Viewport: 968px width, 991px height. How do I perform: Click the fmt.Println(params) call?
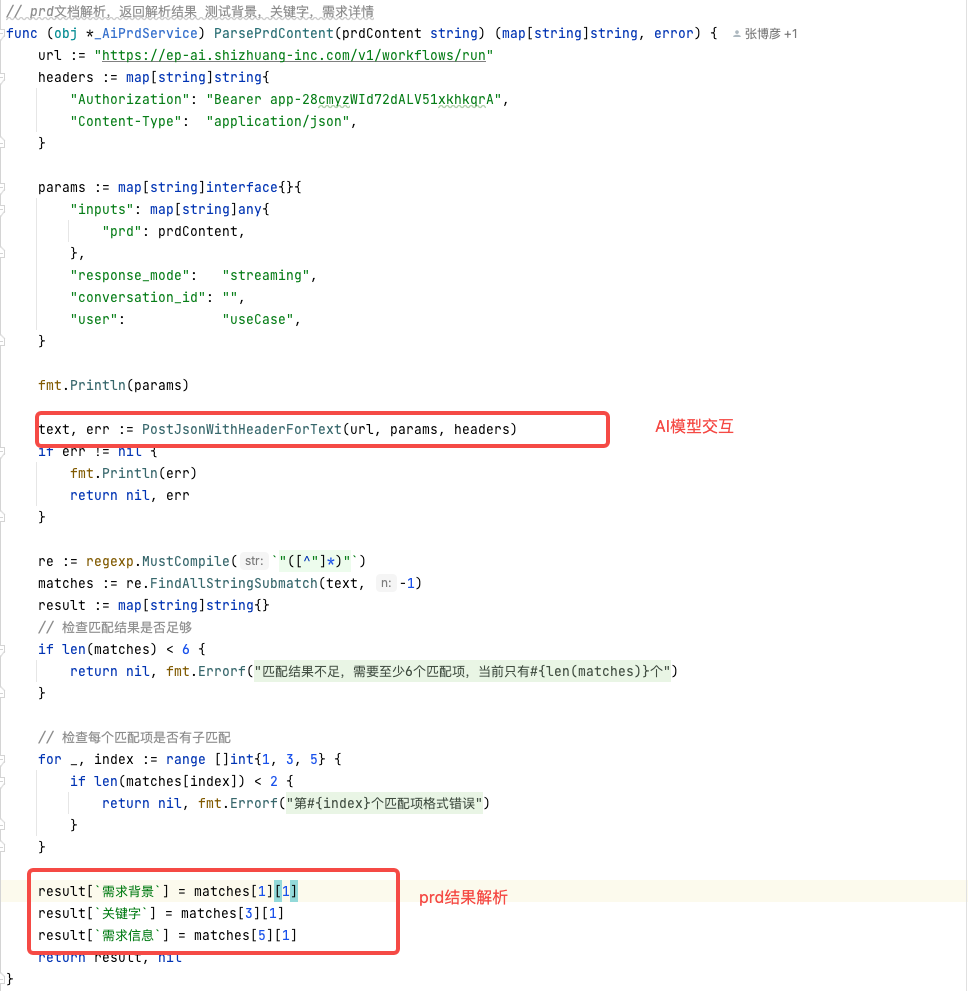[114, 386]
